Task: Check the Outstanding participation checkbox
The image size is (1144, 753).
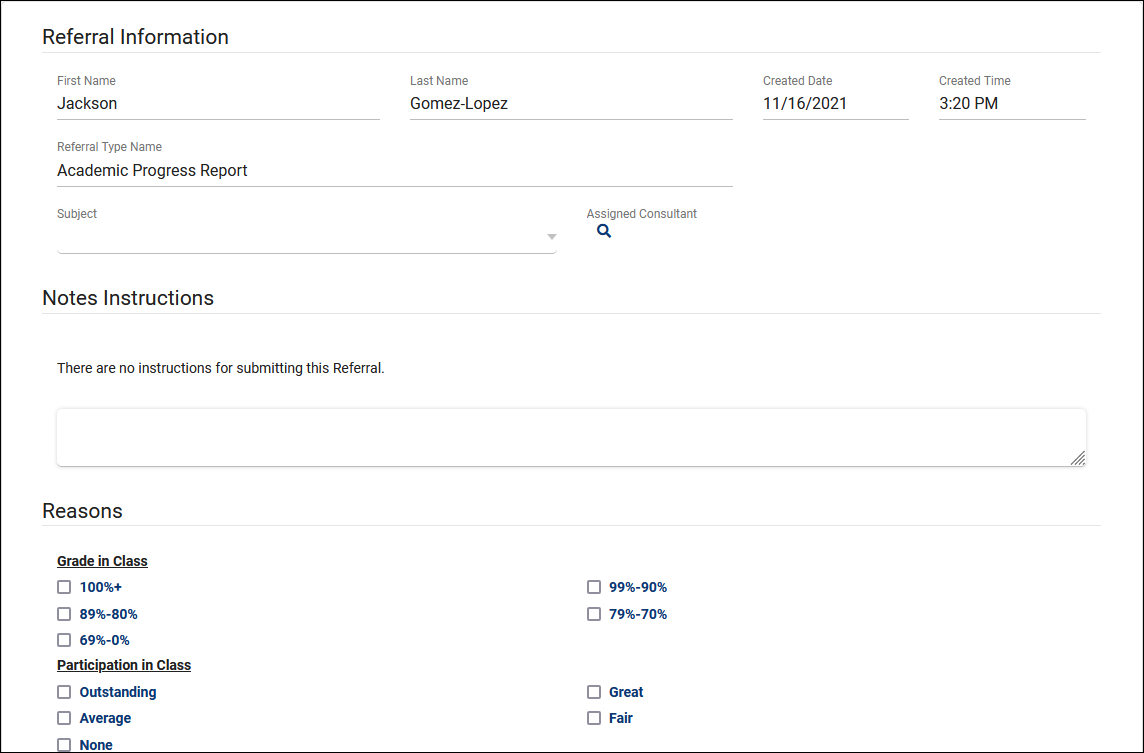Action: pos(64,692)
